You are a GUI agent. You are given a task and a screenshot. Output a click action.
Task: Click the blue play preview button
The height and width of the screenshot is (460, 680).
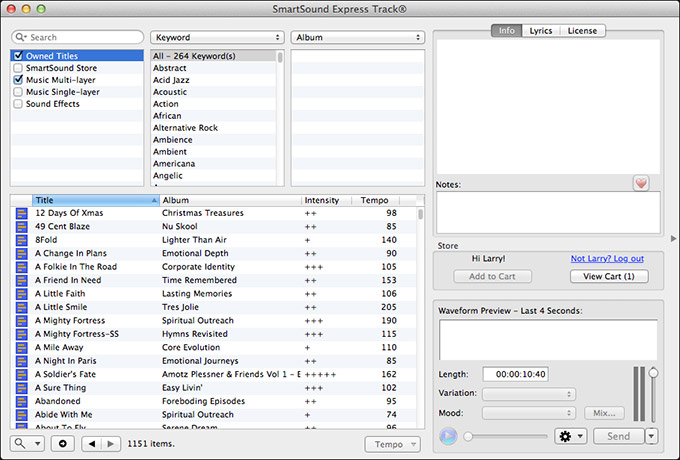[x=448, y=436]
